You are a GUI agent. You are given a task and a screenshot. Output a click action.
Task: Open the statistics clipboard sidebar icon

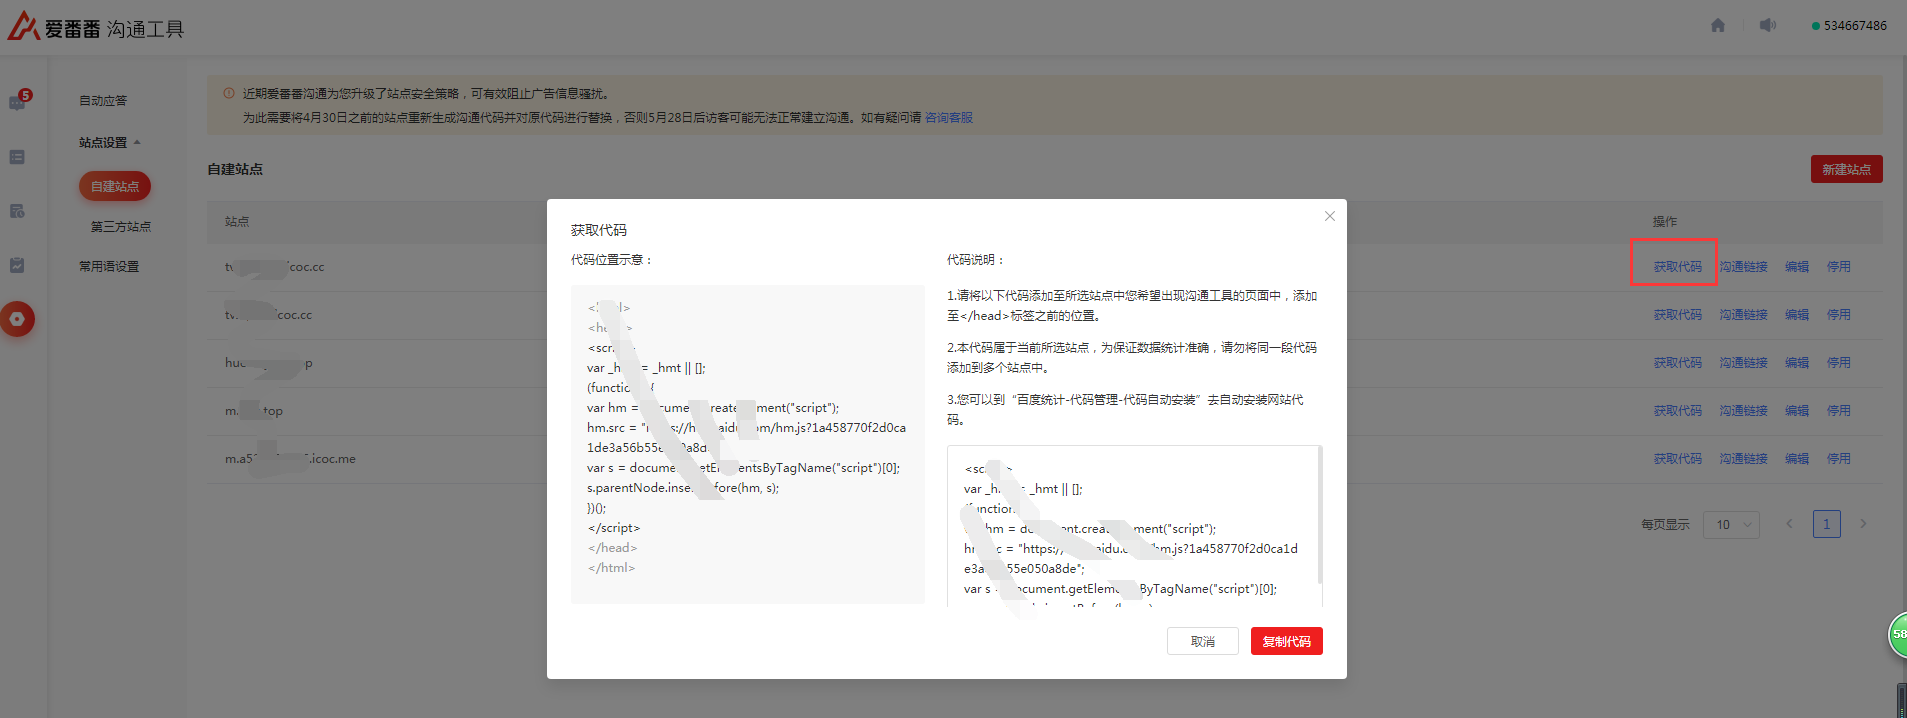17,265
